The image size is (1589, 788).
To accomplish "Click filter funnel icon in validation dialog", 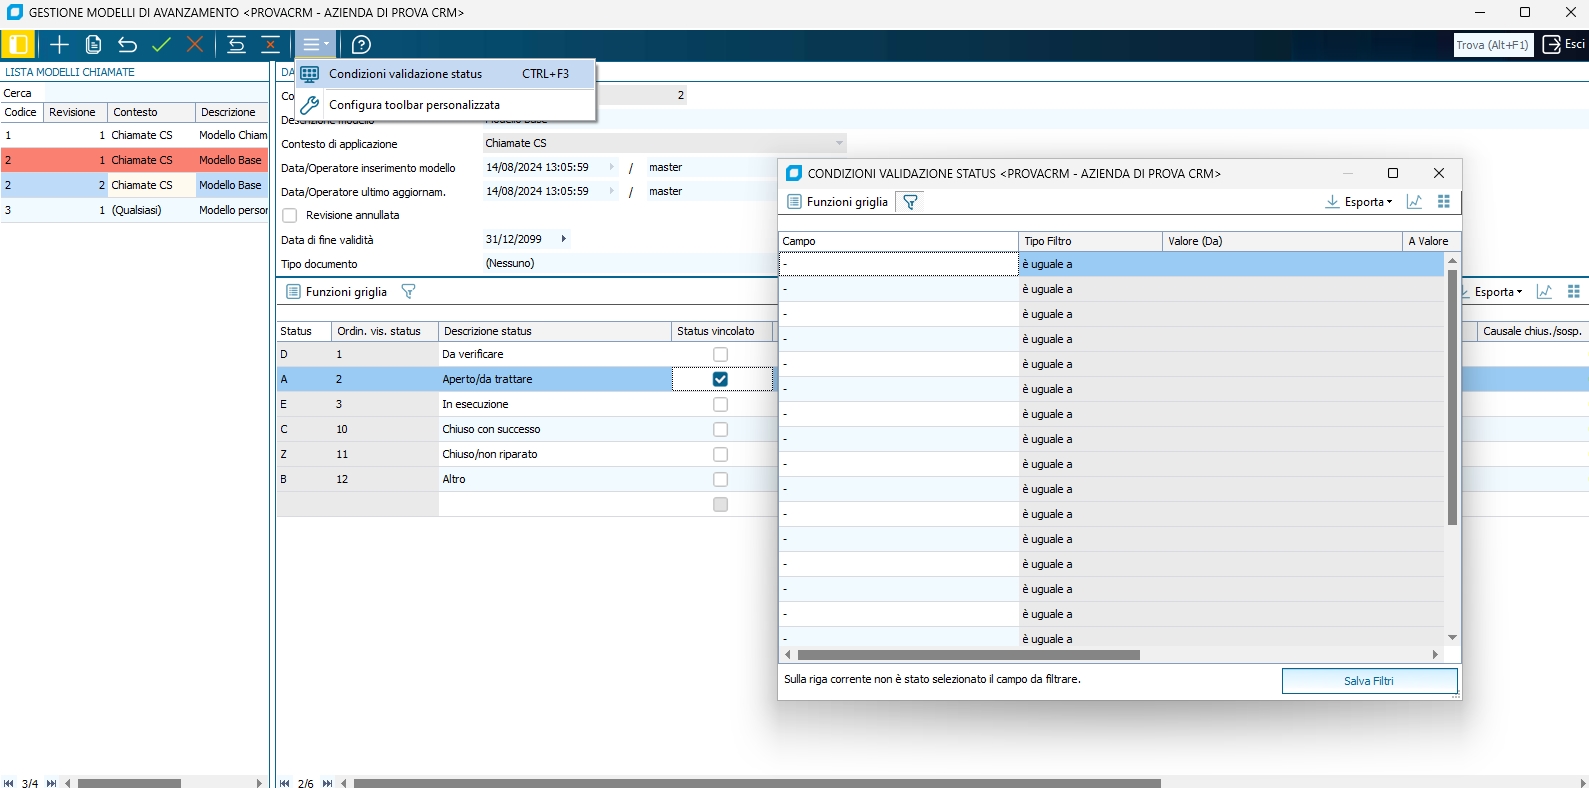I will tap(910, 202).
